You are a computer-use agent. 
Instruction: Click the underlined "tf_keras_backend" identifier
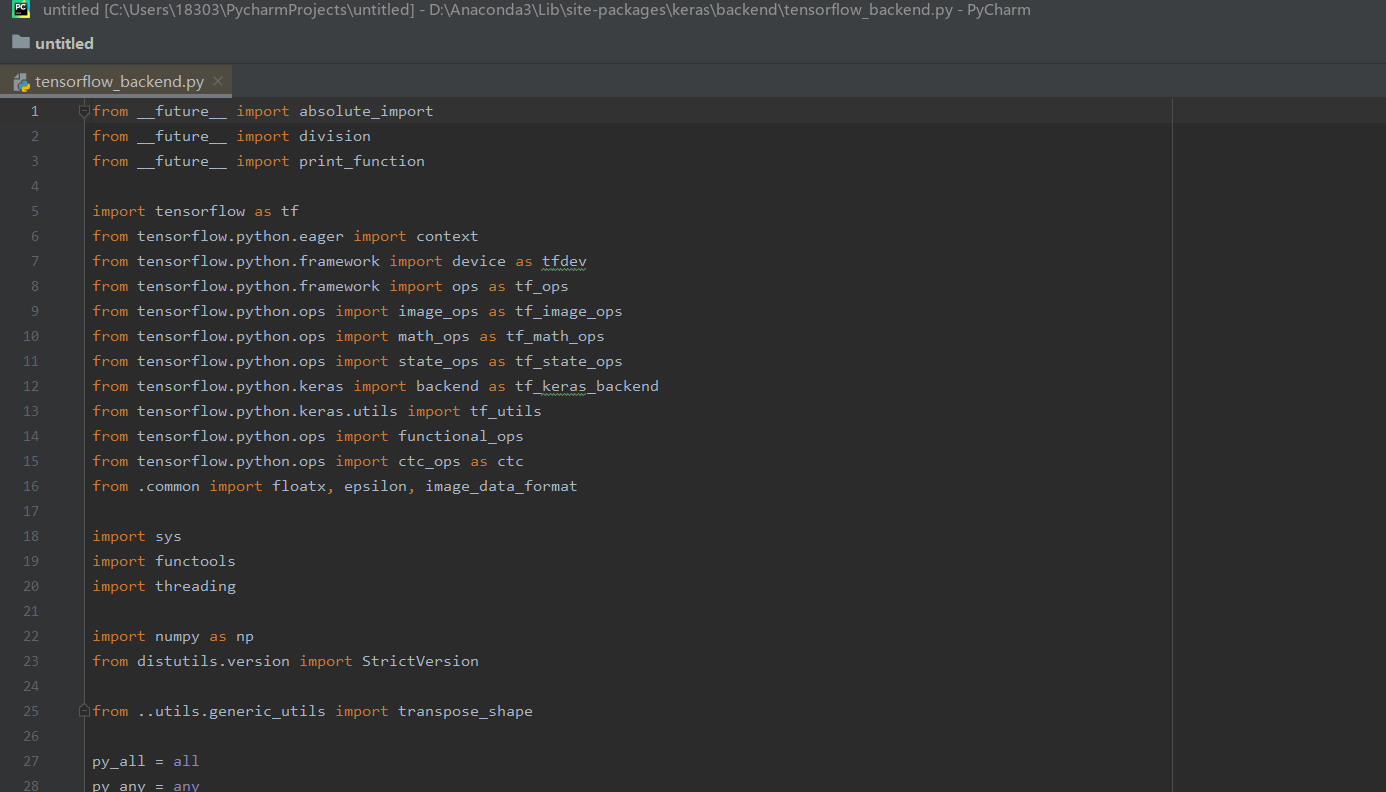586,386
